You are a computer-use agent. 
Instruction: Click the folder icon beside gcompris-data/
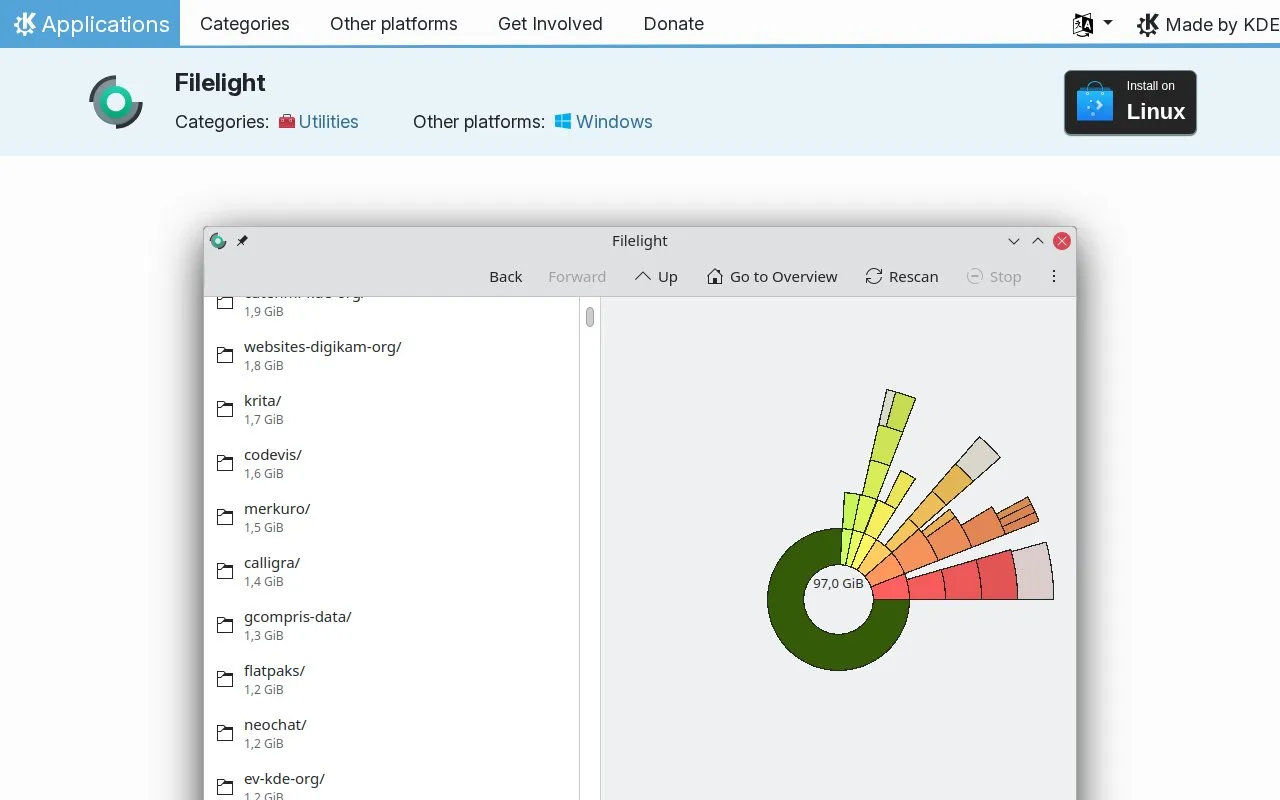(x=225, y=625)
